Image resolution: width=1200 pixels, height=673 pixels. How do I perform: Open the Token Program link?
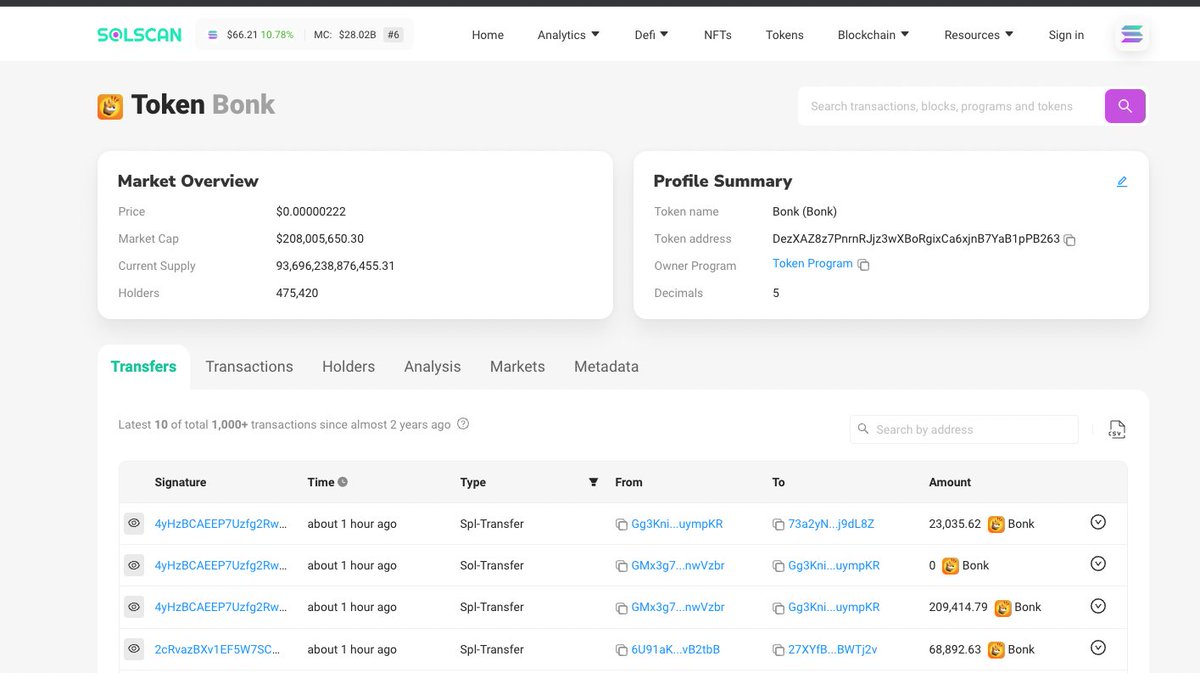coord(812,263)
